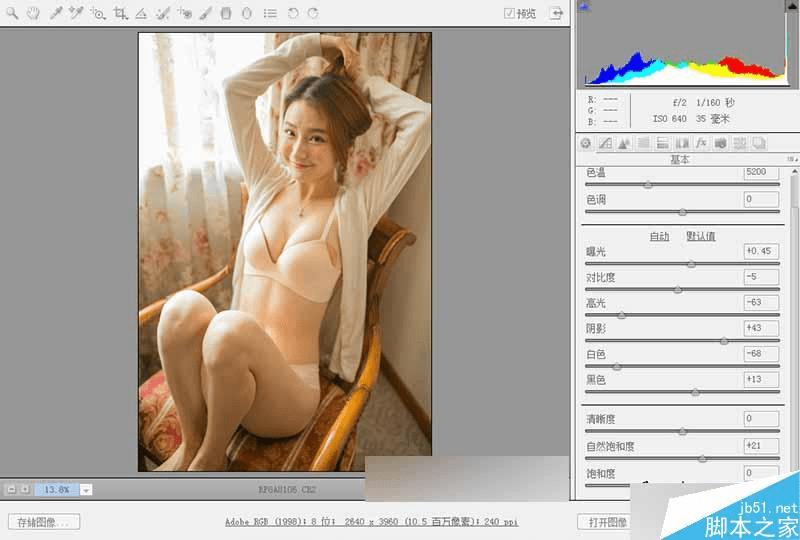Click the 自动 auto link
Image resolution: width=800 pixels, height=540 pixels.
pyautogui.click(x=659, y=236)
